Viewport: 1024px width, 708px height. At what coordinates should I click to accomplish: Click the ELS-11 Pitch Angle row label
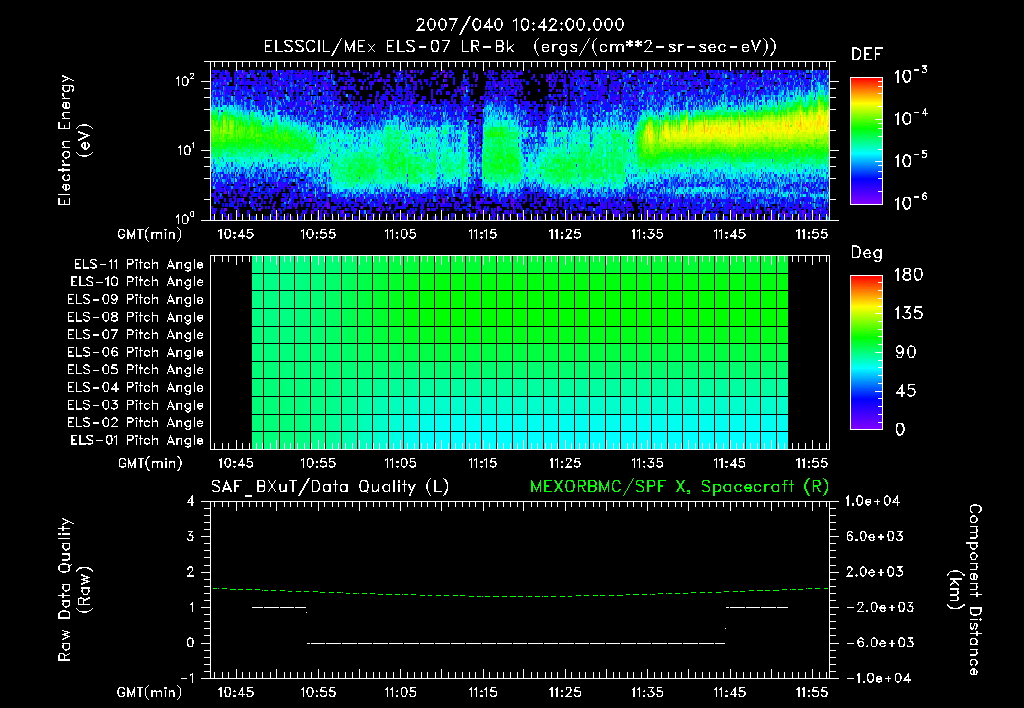138,265
